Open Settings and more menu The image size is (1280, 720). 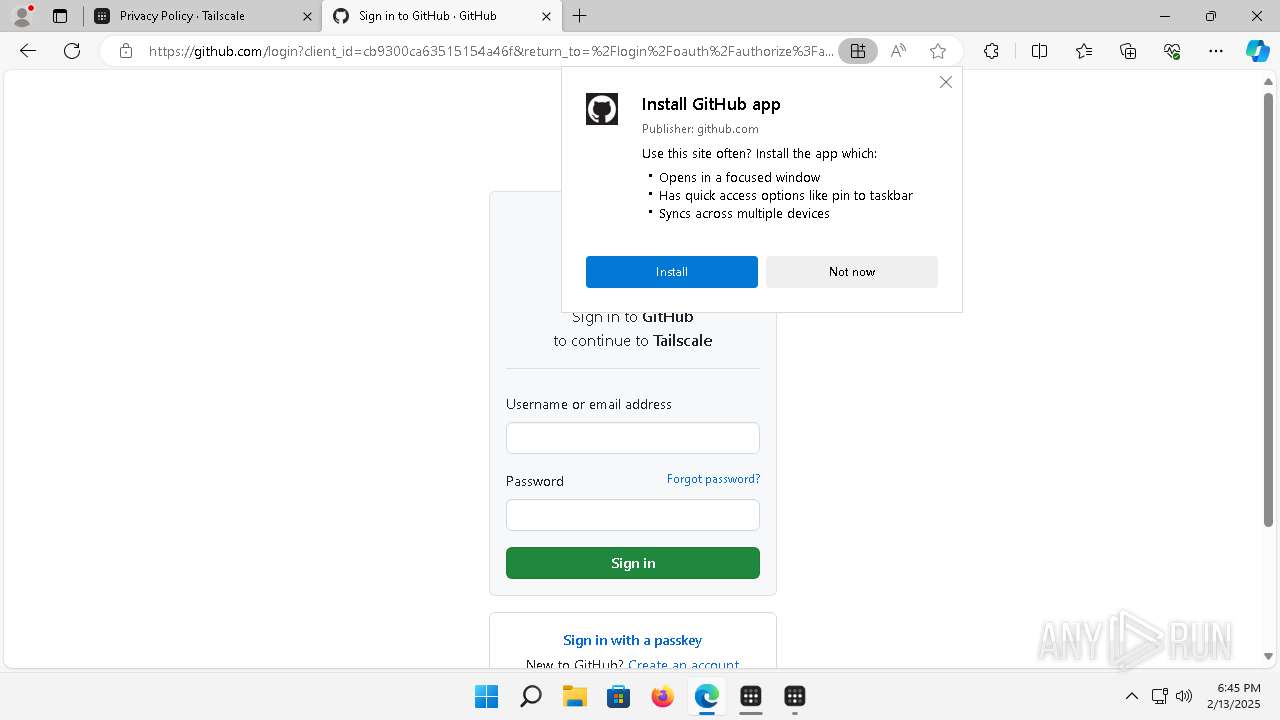coord(1216,51)
